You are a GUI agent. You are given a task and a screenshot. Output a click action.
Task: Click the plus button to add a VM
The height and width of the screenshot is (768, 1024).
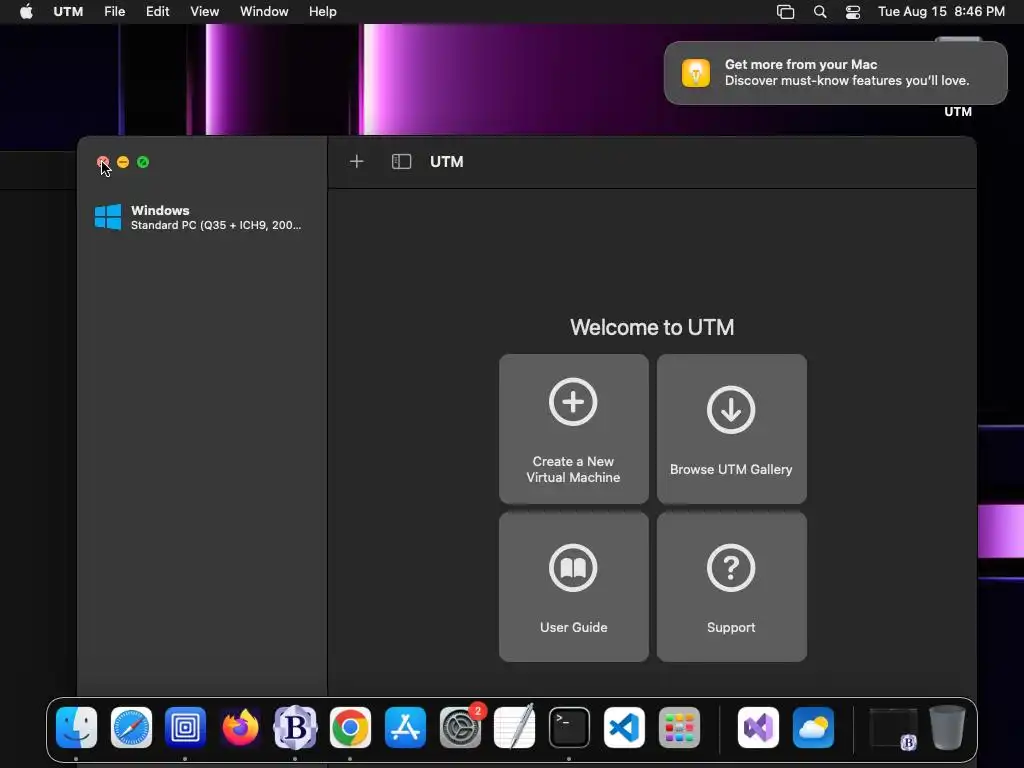357,161
